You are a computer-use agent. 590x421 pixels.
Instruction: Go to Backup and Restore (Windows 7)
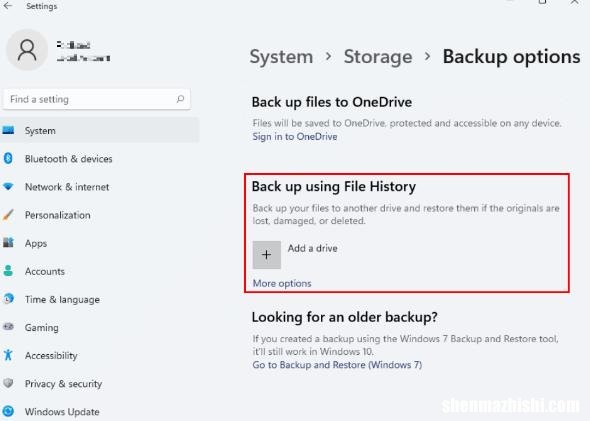(337, 365)
